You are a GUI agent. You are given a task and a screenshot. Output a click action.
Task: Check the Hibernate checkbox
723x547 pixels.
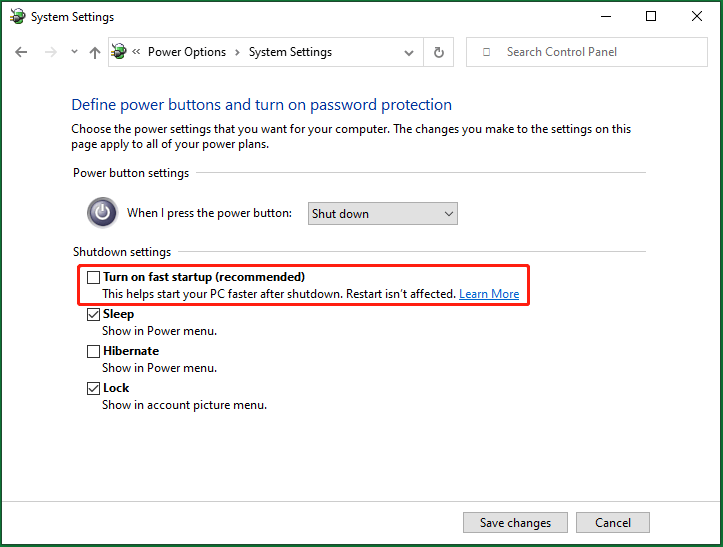(x=94, y=351)
